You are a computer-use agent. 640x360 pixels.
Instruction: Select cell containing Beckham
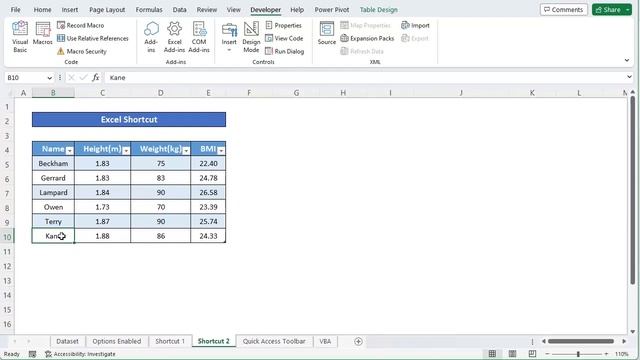(x=53, y=164)
